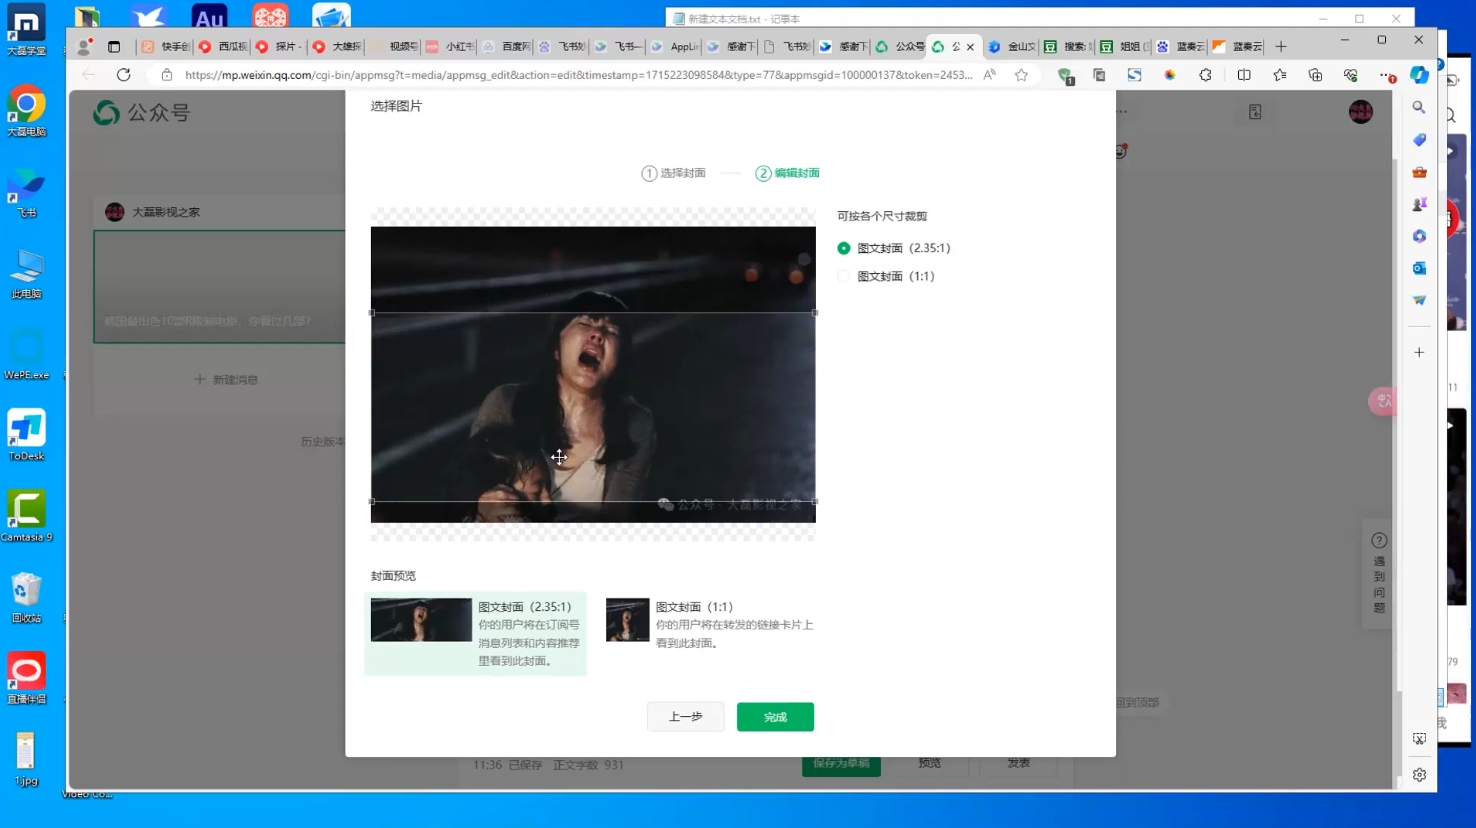Image resolution: width=1476 pixels, height=828 pixels.
Task: Select the 图文封面 (2.35:1) radio button
Action: pyautogui.click(x=843, y=248)
